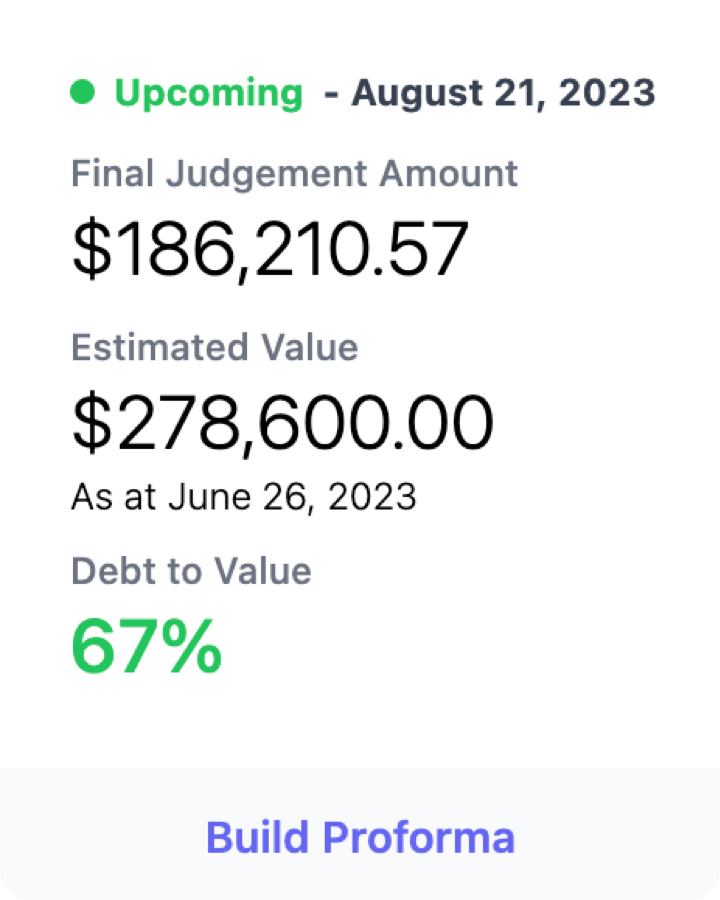This screenshot has height=900, width=720.
Task: Click the August 21, 2023 date
Action: click(x=504, y=93)
